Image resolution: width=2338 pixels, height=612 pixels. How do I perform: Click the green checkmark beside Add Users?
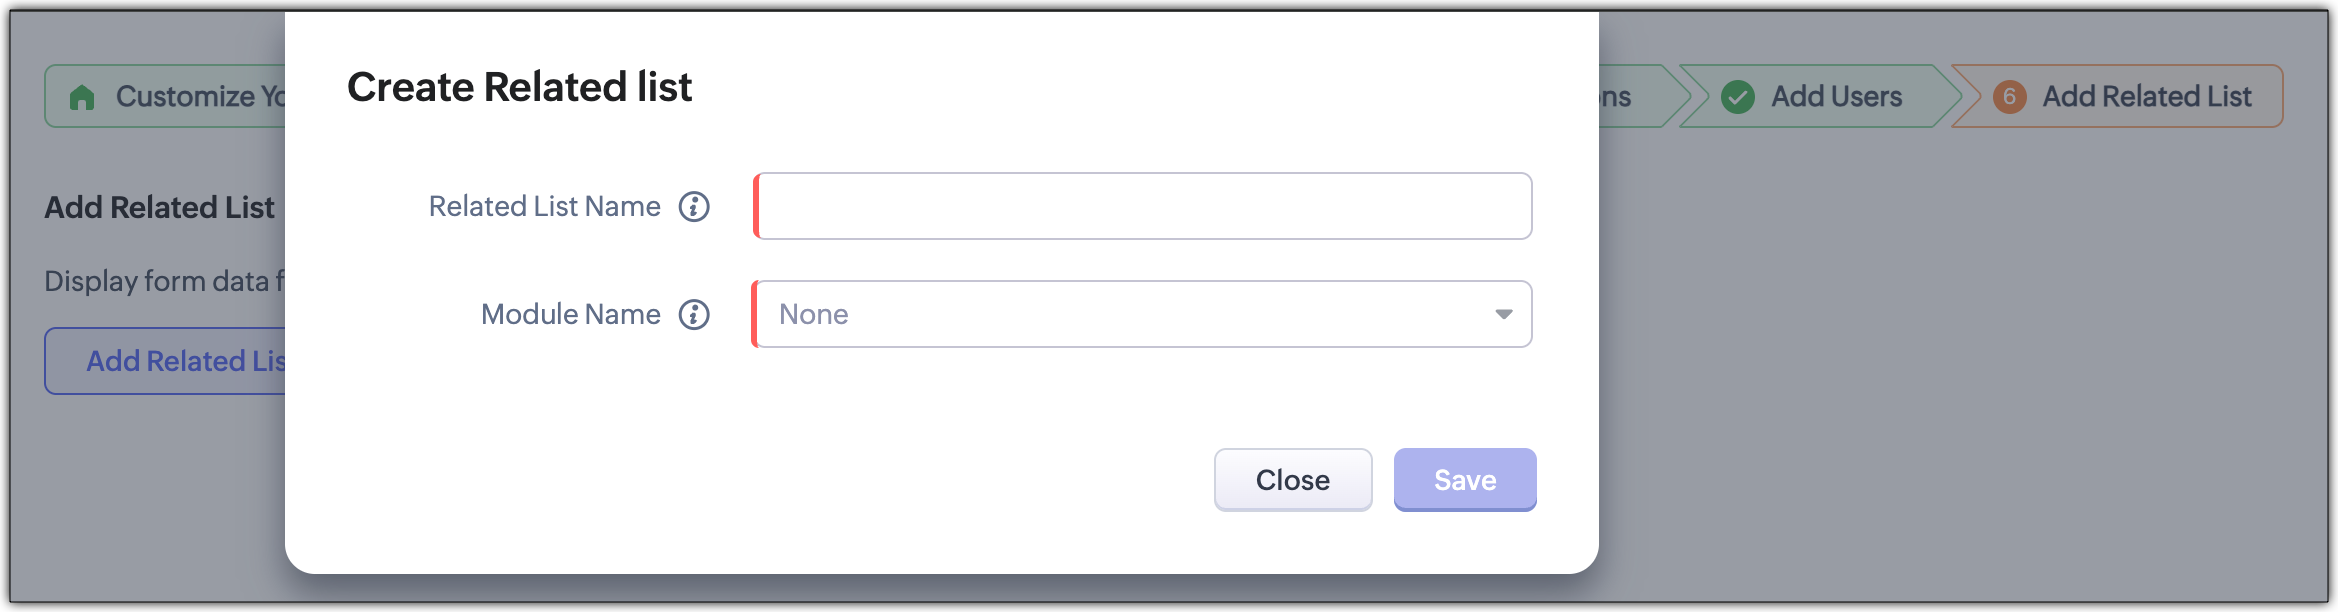(x=1738, y=97)
